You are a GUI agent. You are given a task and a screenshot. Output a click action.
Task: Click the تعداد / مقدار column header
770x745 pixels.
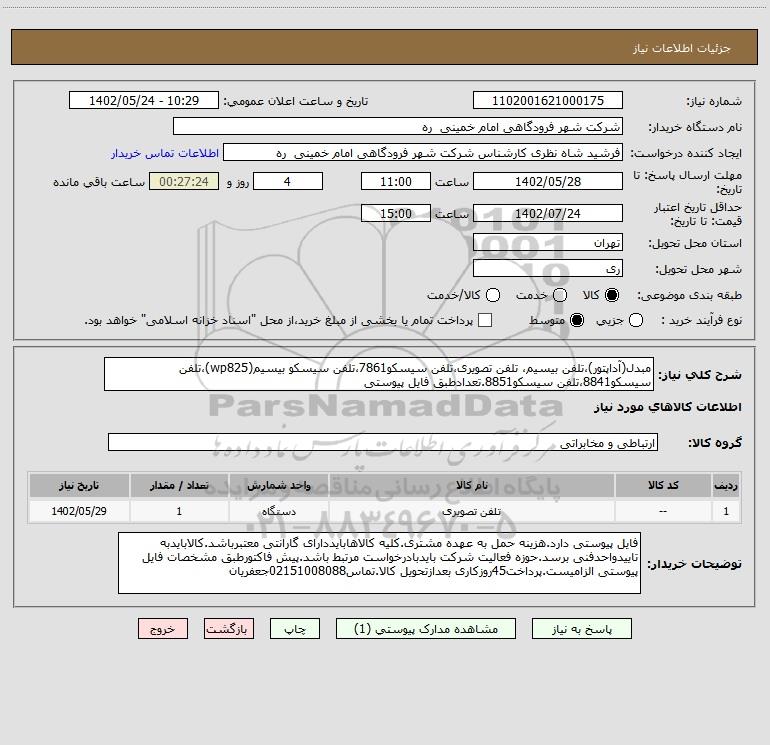pyautogui.click(x=179, y=485)
